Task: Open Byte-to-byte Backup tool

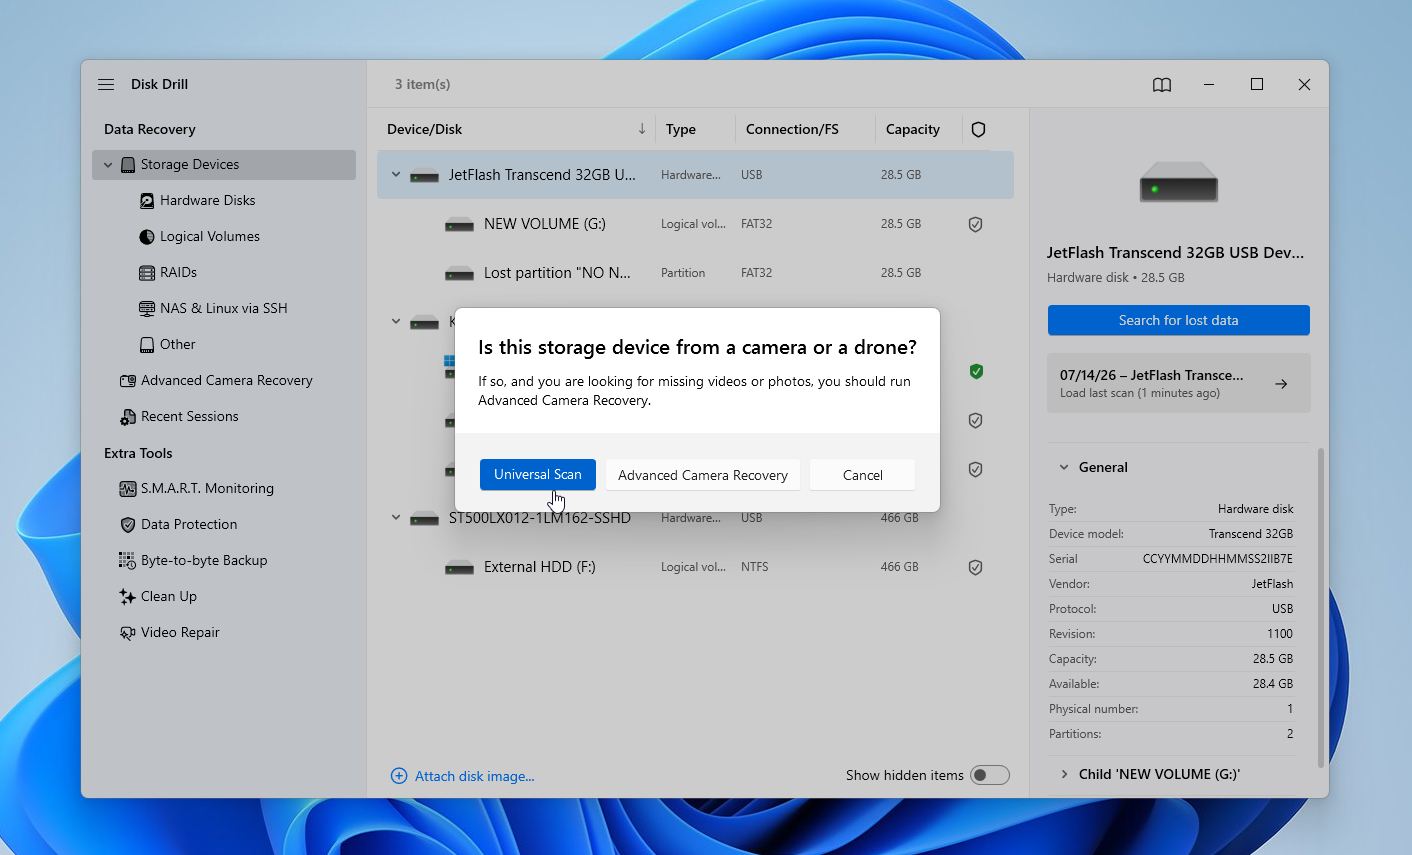Action: click(204, 560)
